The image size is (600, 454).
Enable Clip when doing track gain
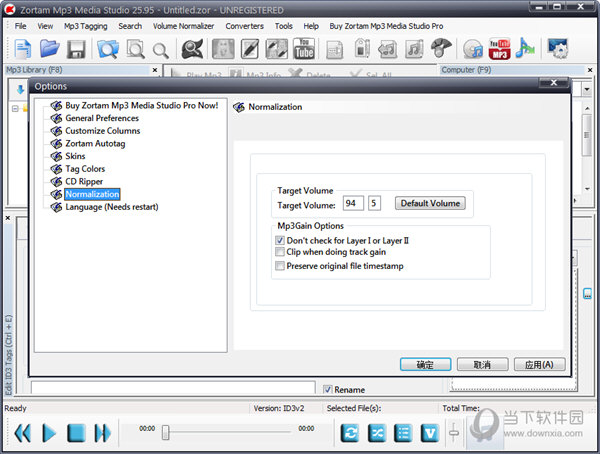pos(280,252)
